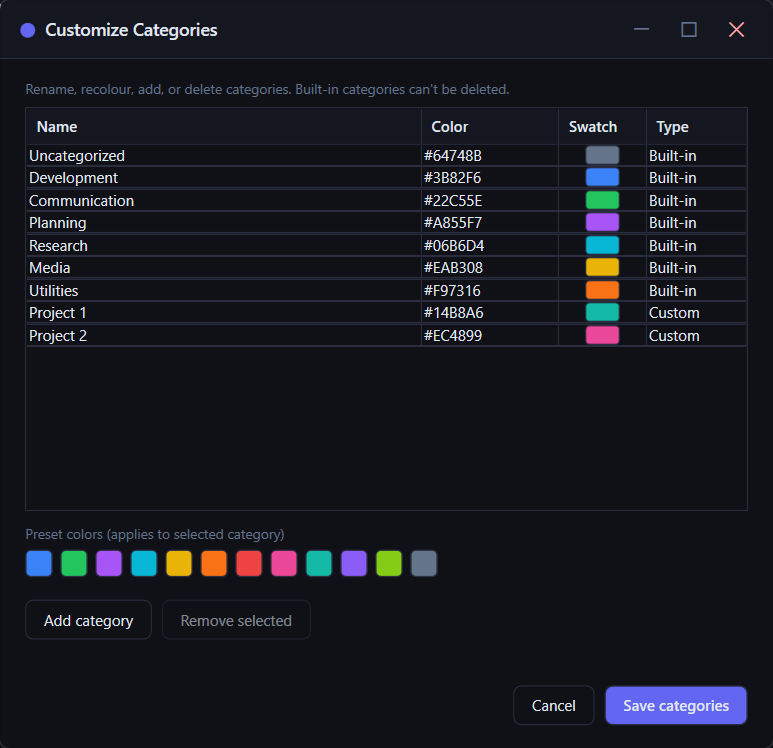
Task: Click the Type column header
Action: [697, 126]
